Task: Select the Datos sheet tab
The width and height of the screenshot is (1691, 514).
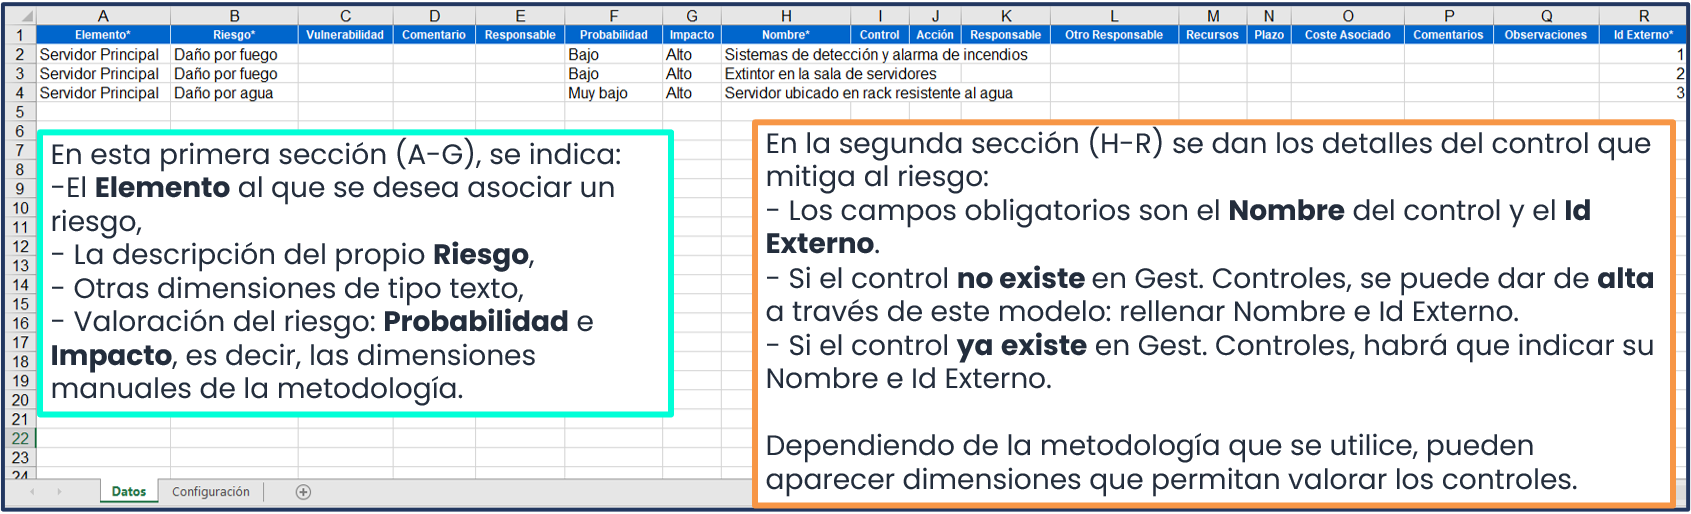Action: tap(129, 492)
